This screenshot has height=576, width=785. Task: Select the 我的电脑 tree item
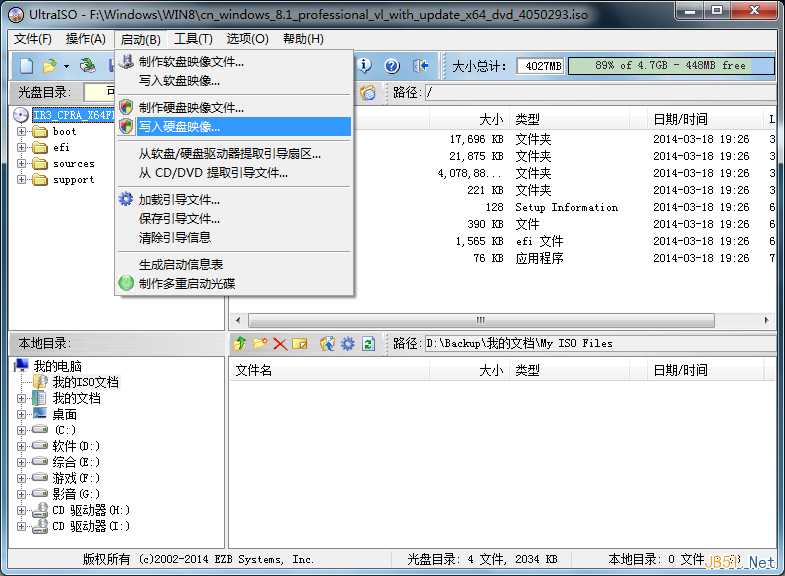[x=57, y=366]
